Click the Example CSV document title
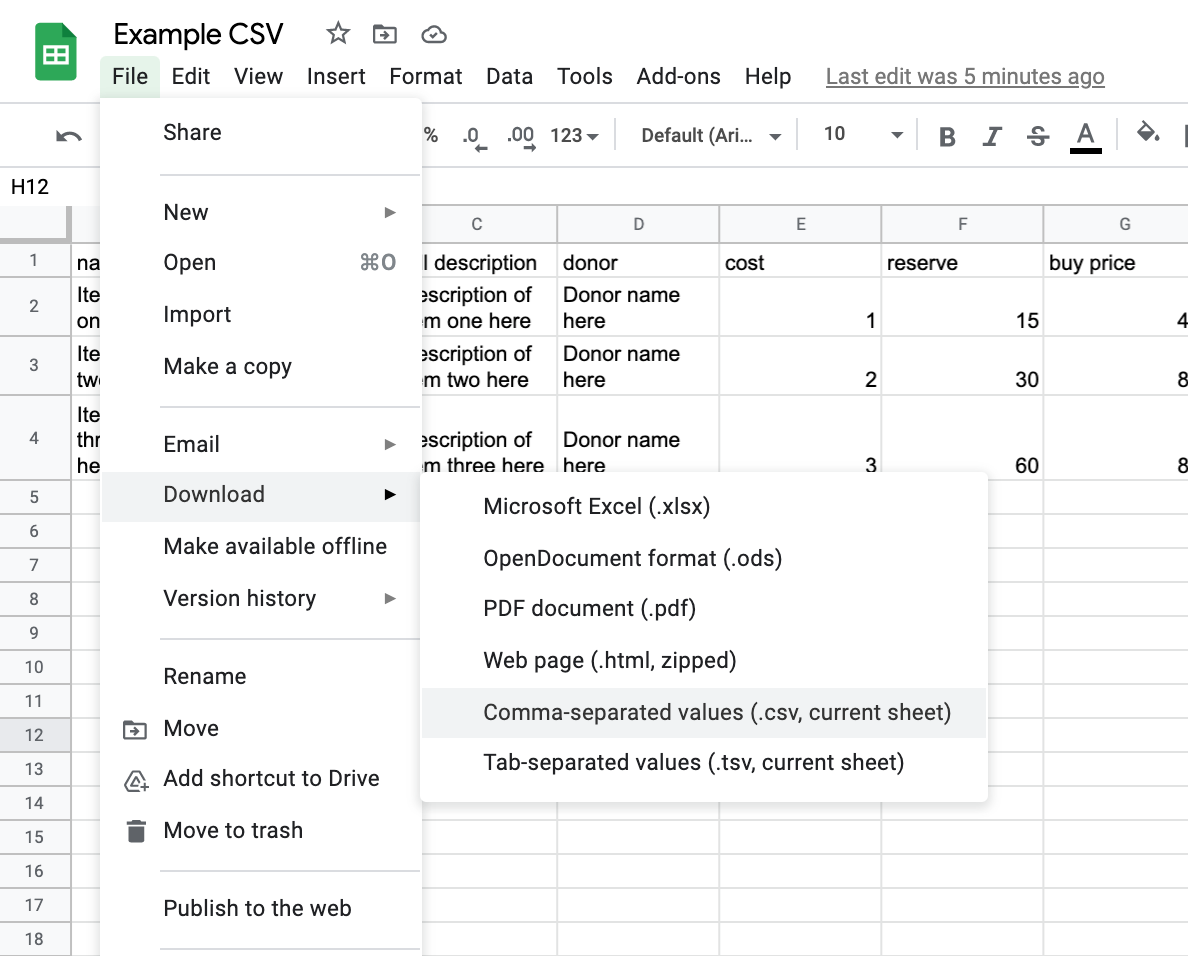Image resolution: width=1188 pixels, height=956 pixels. (x=199, y=34)
